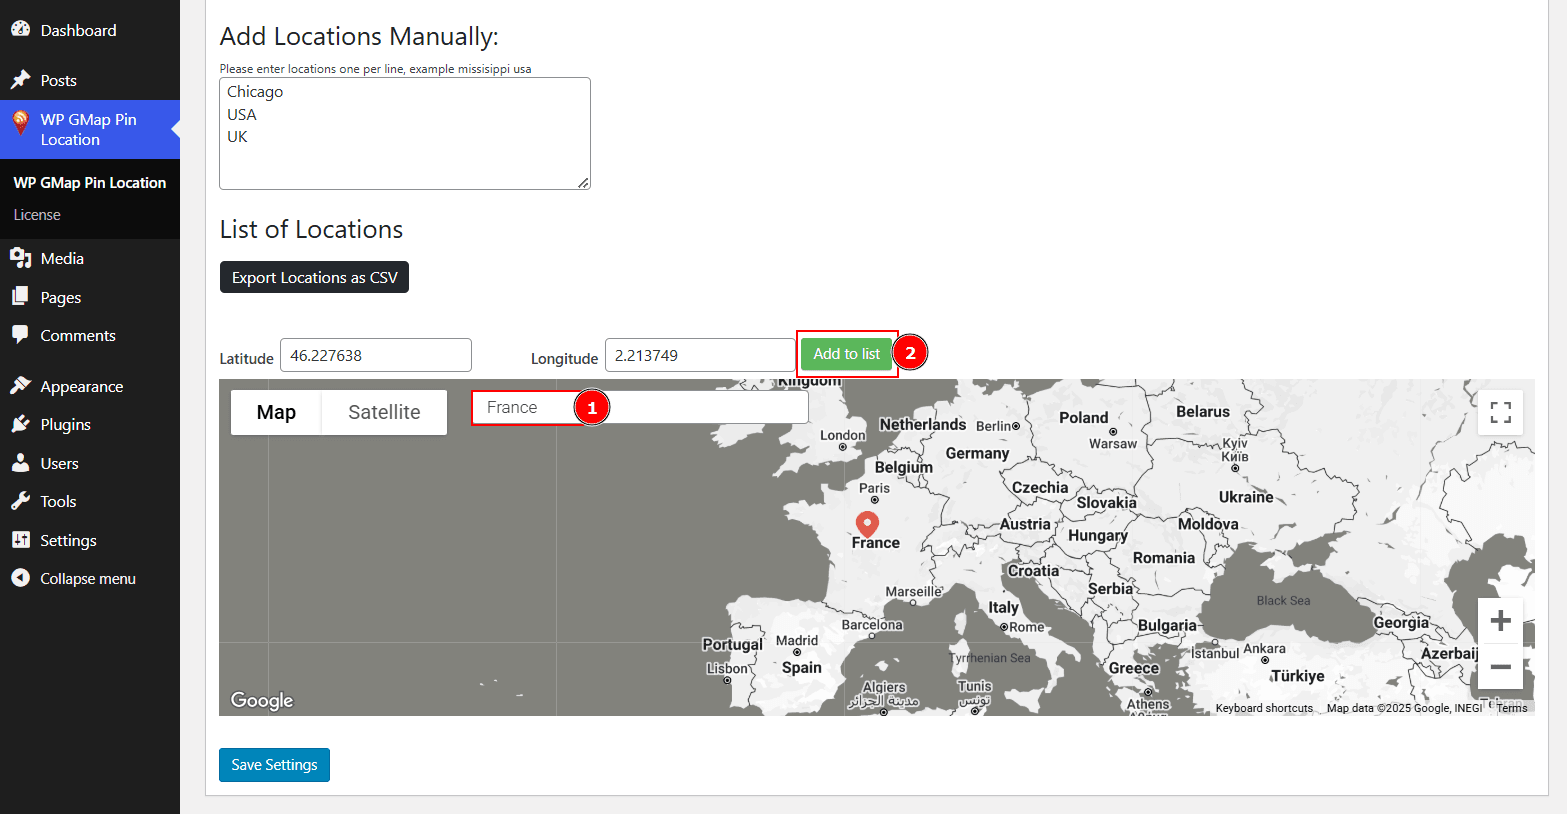The height and width of the screenshot is (814, 1567).
Task: Click the Germany label on the map
Action: click(977, 453)
